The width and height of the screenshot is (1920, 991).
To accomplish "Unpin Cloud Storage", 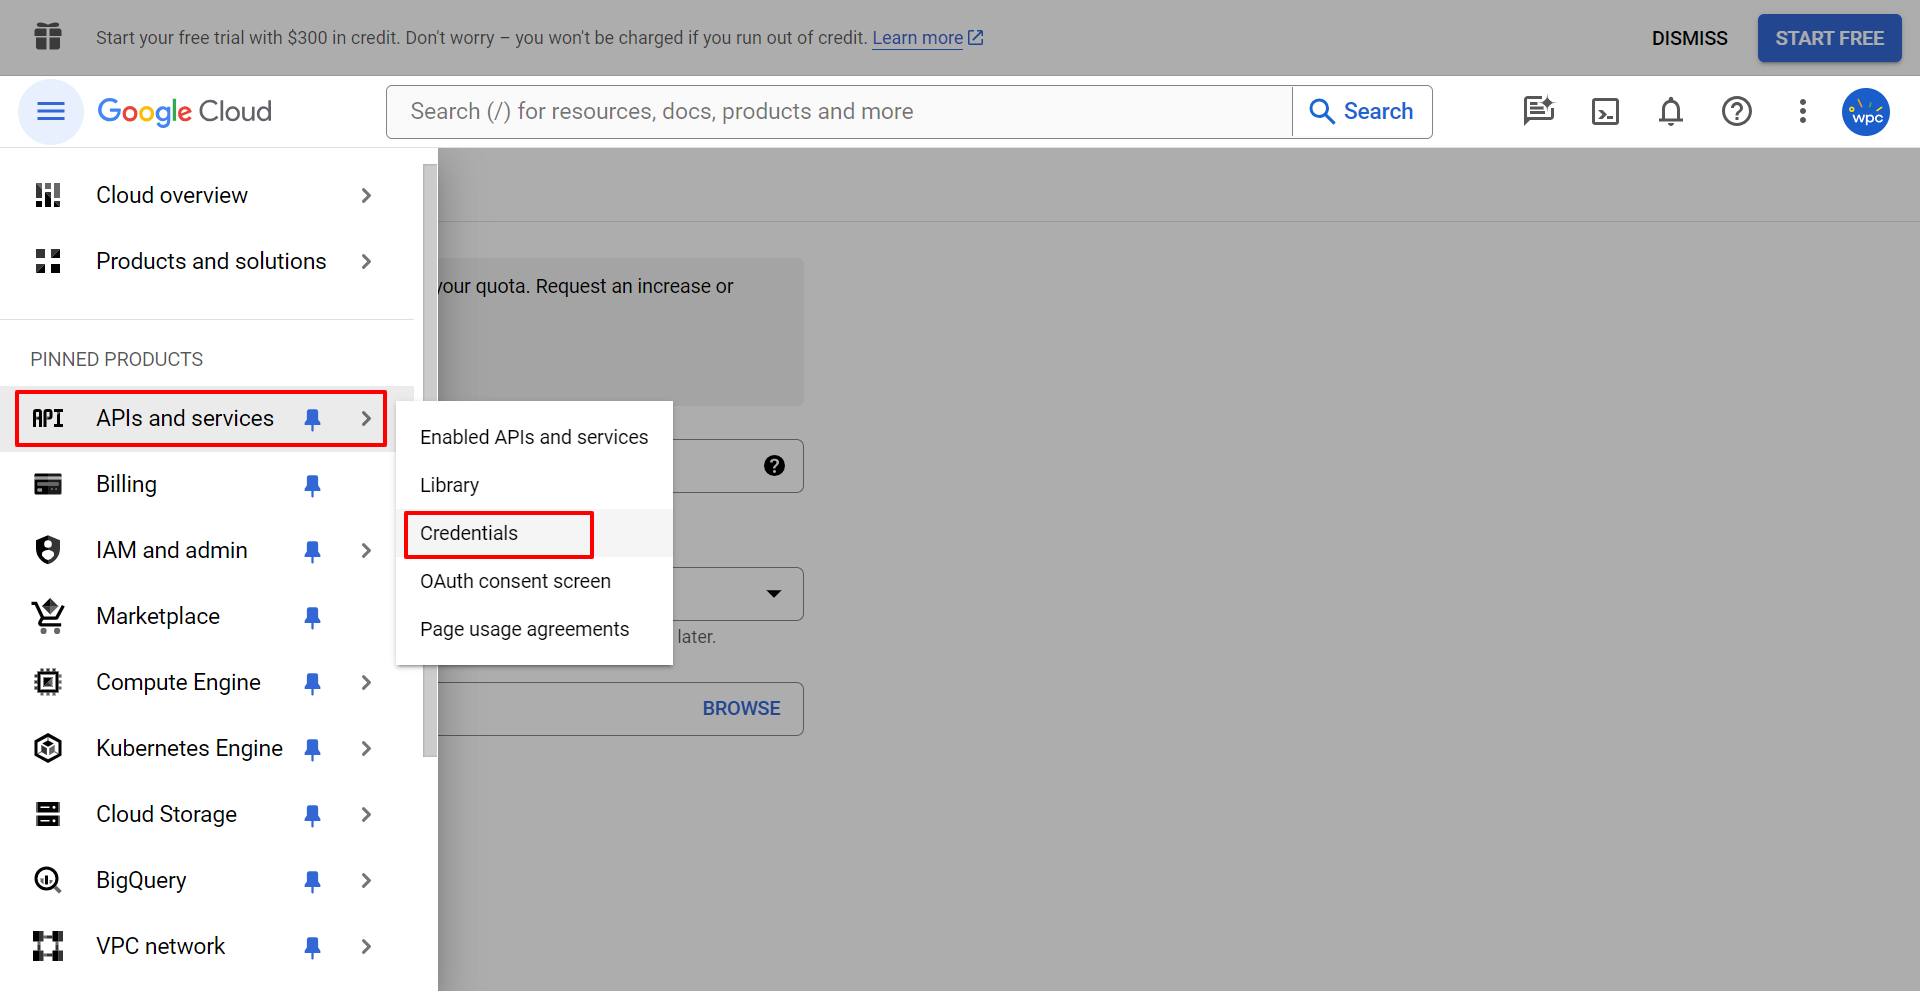I will pyautogui.click(x=312, y=815).
